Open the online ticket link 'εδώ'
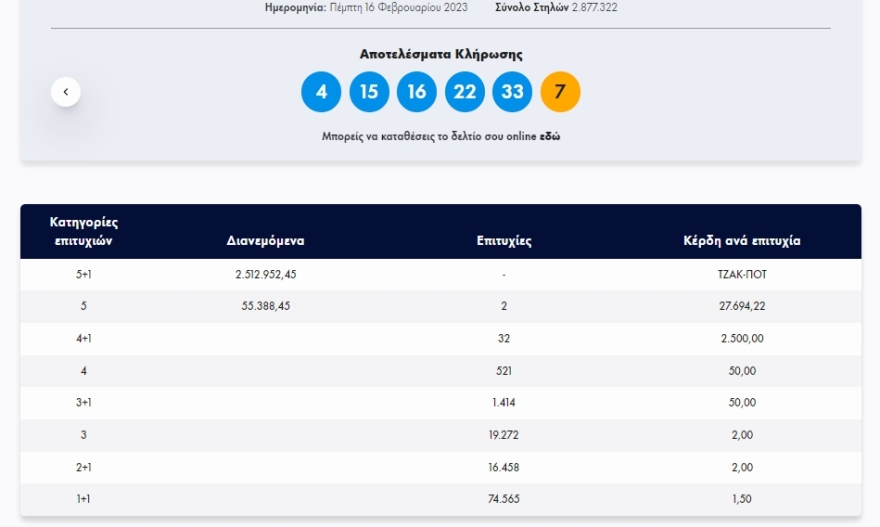The width and height of the screenshot is (880, 527). [x=550, y=136]
